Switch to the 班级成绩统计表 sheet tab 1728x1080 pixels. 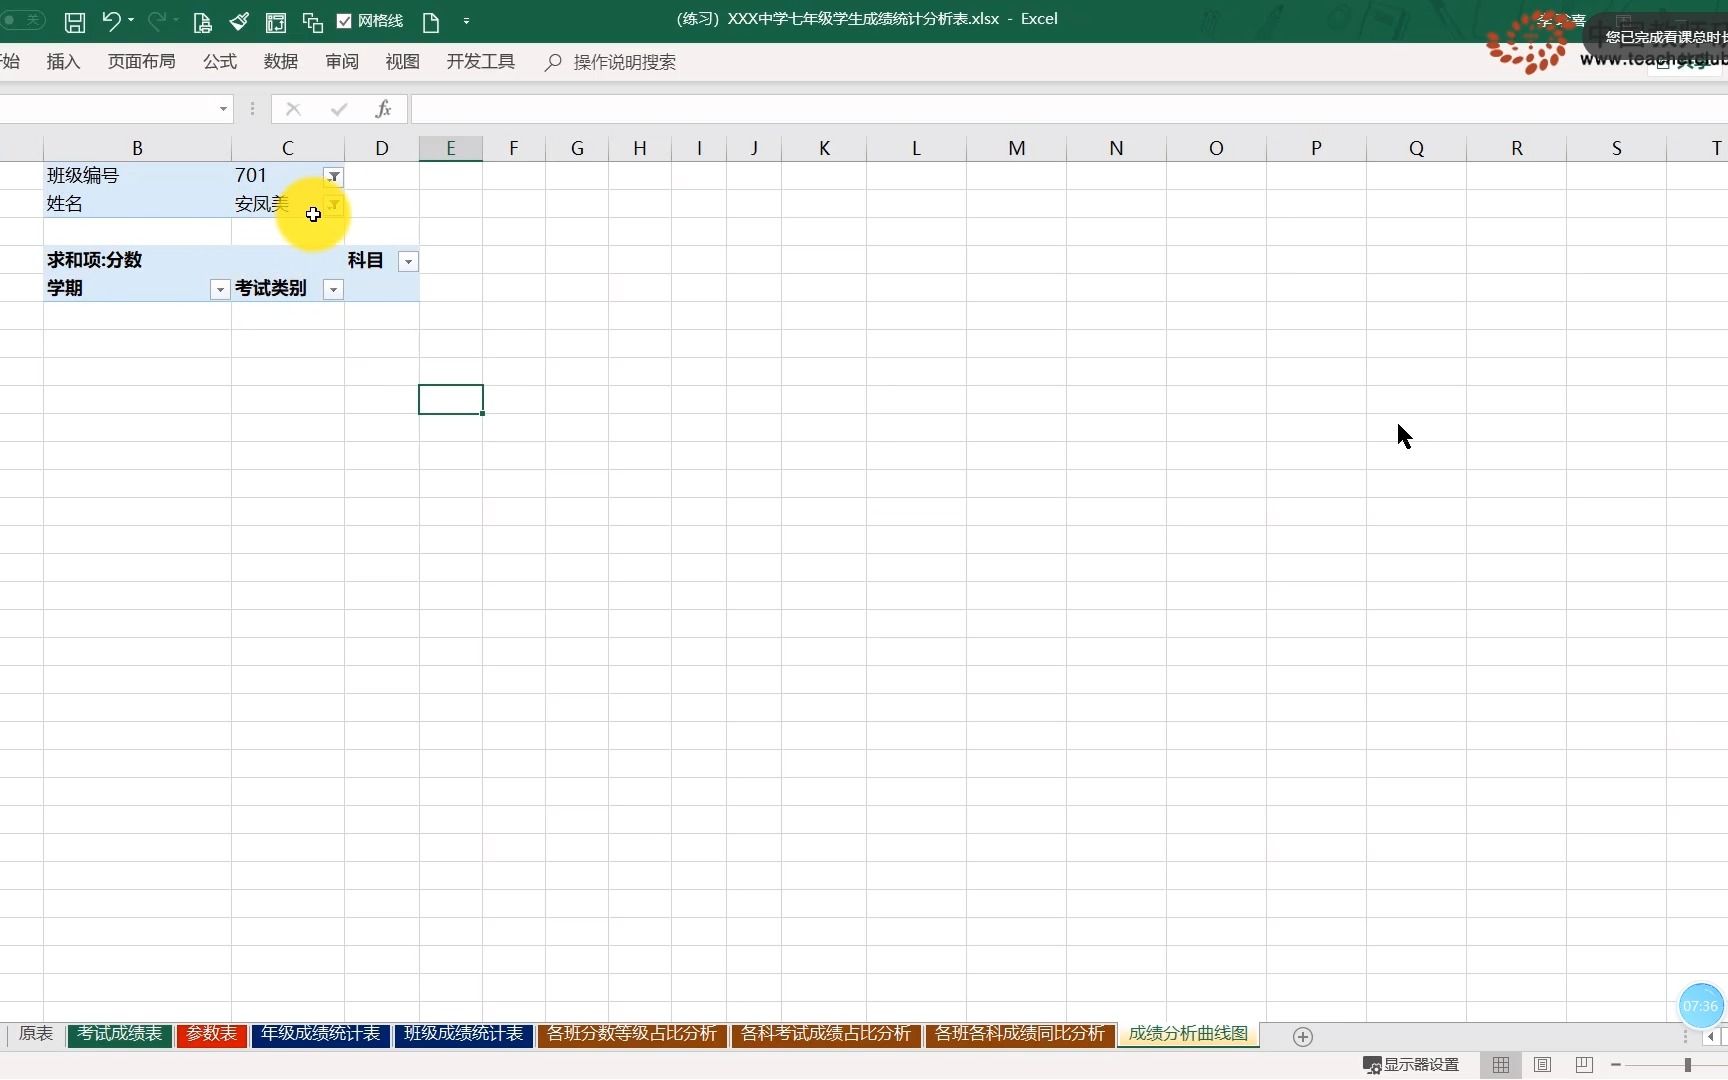pyautogui.click(x=464, y=1034)
